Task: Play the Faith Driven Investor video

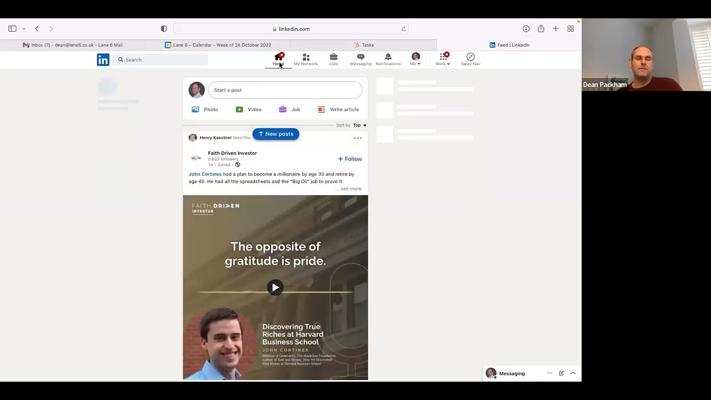Action: pyautogui.click(x=275, y=287)
